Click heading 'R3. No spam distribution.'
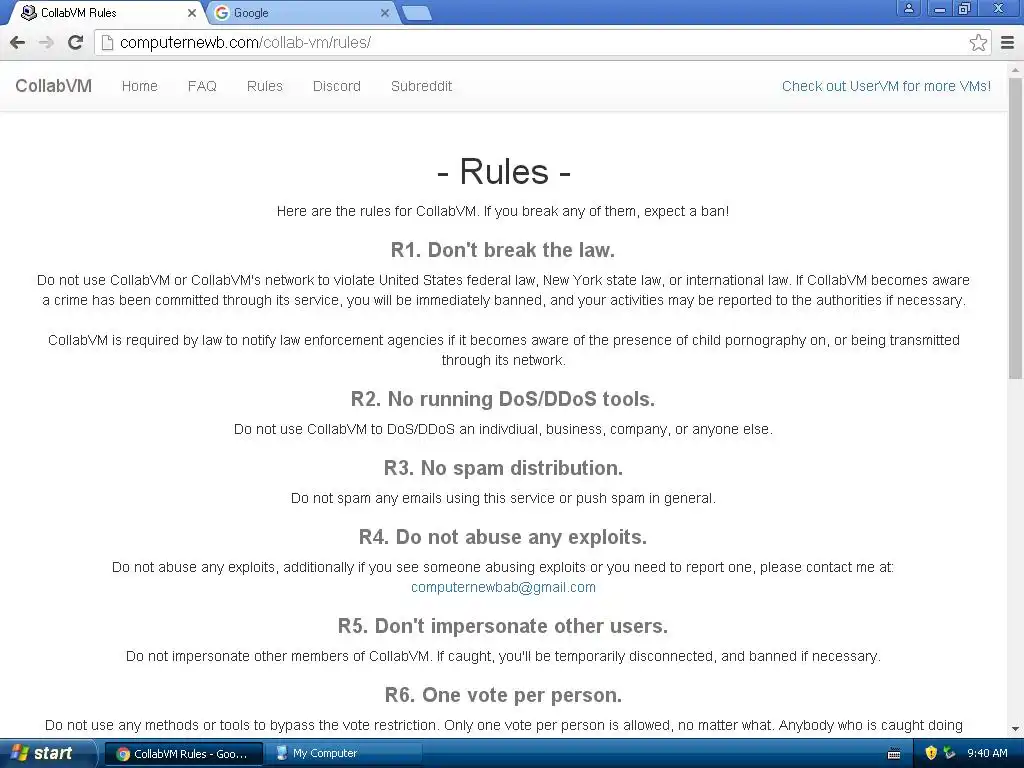The image size is (1024, 768). (503, 468)
